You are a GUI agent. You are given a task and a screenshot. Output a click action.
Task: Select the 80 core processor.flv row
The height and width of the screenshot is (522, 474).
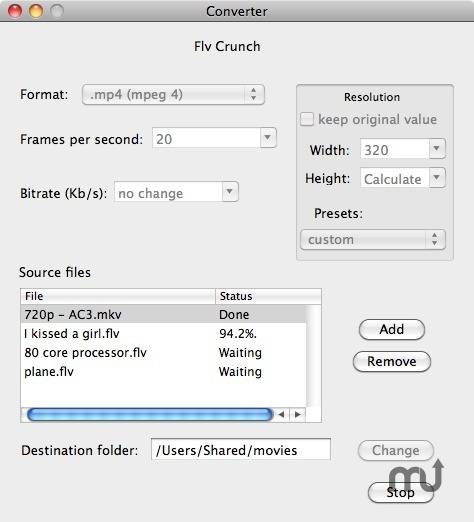click(x=163, y=353)
